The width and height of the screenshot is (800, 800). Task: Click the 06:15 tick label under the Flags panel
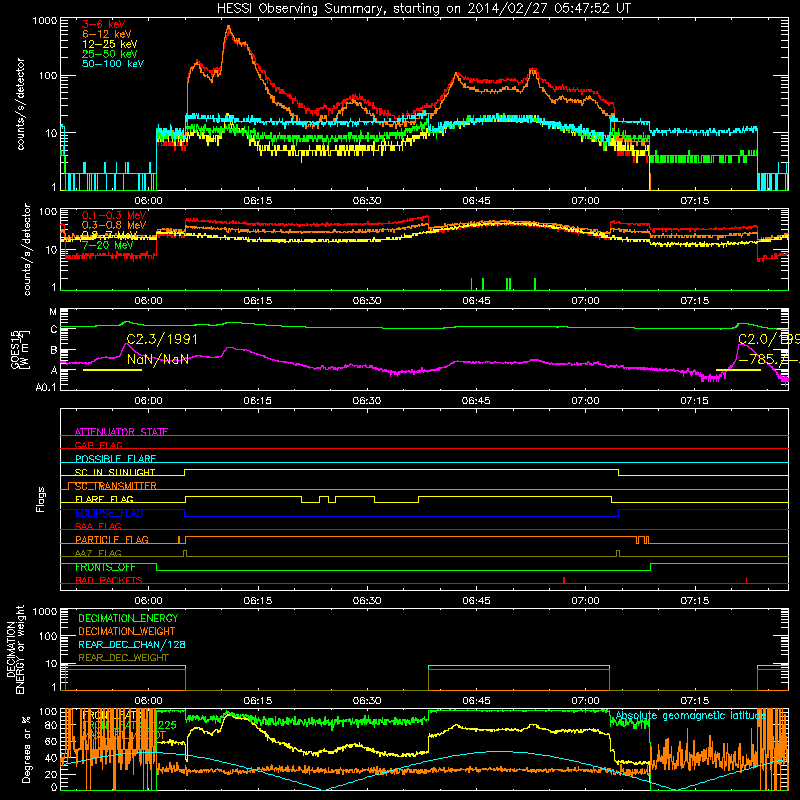258,601
